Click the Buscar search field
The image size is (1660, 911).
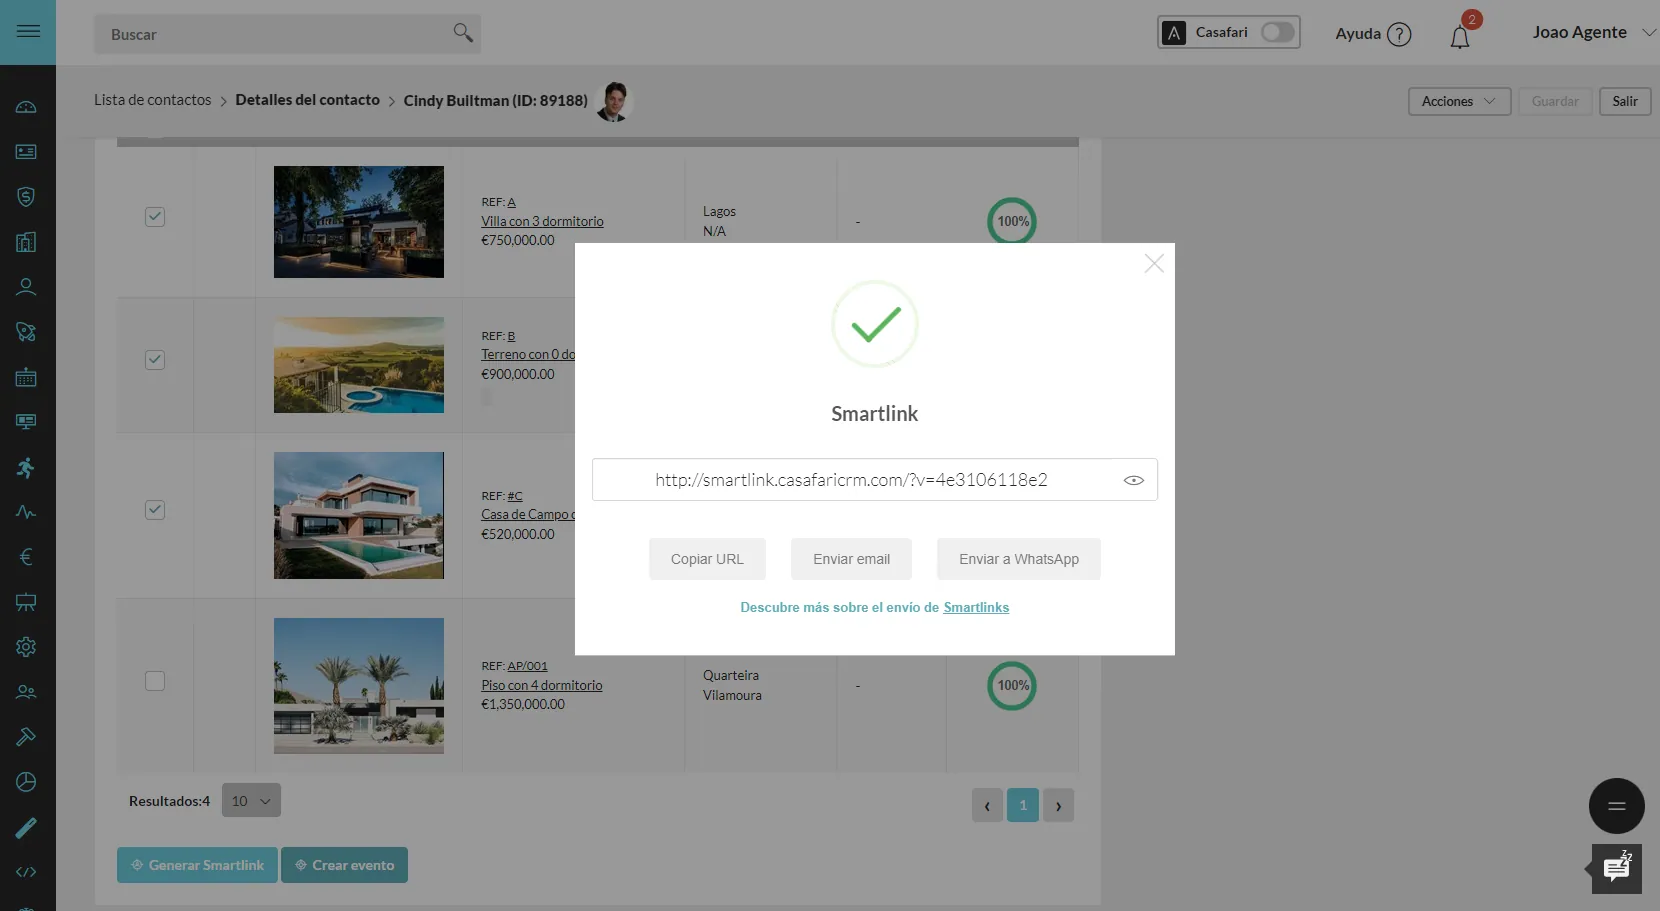287,34
